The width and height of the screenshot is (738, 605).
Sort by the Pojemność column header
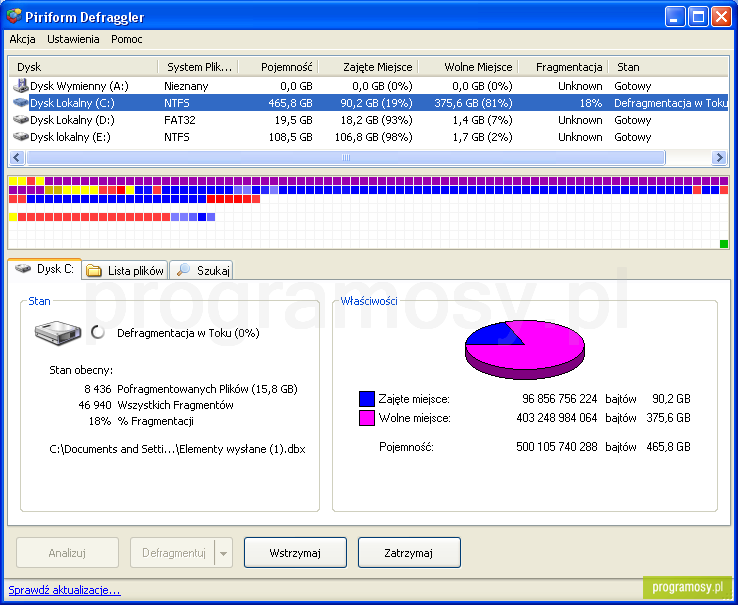click(279, 67)
